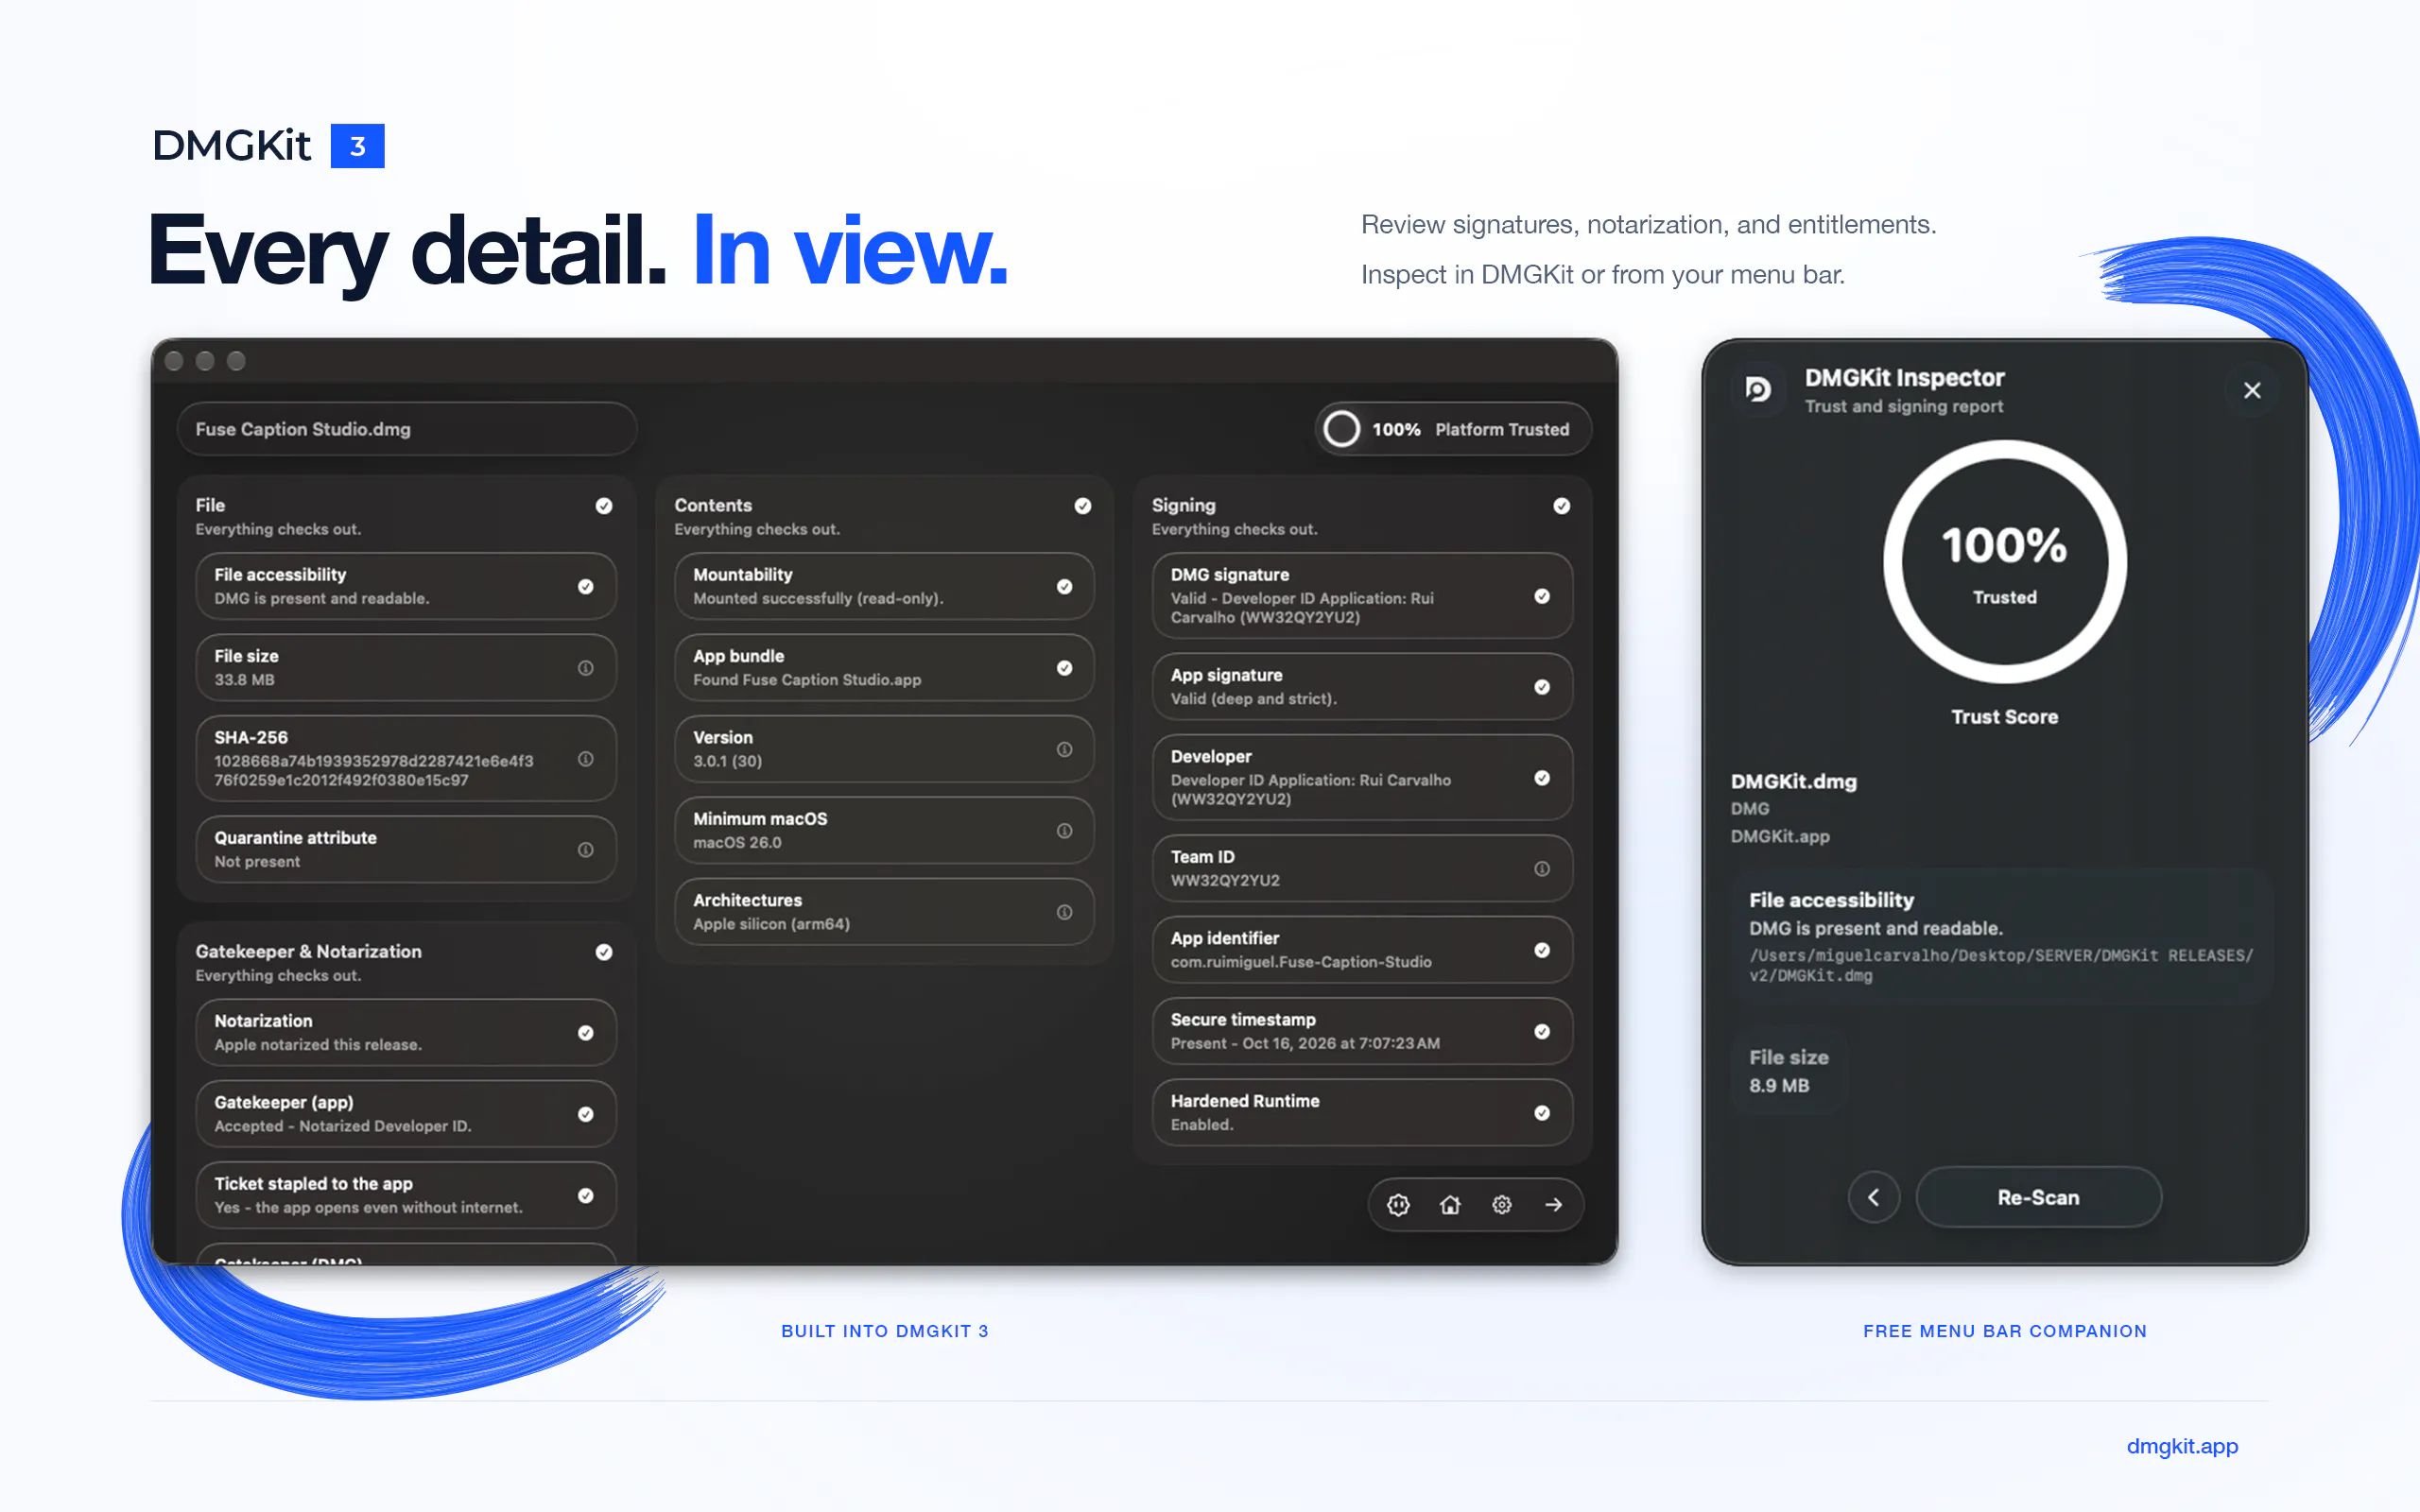
Task: Click checkmark beside Gatekeeper & Notarization header
Action: click(x=604, y=952)
